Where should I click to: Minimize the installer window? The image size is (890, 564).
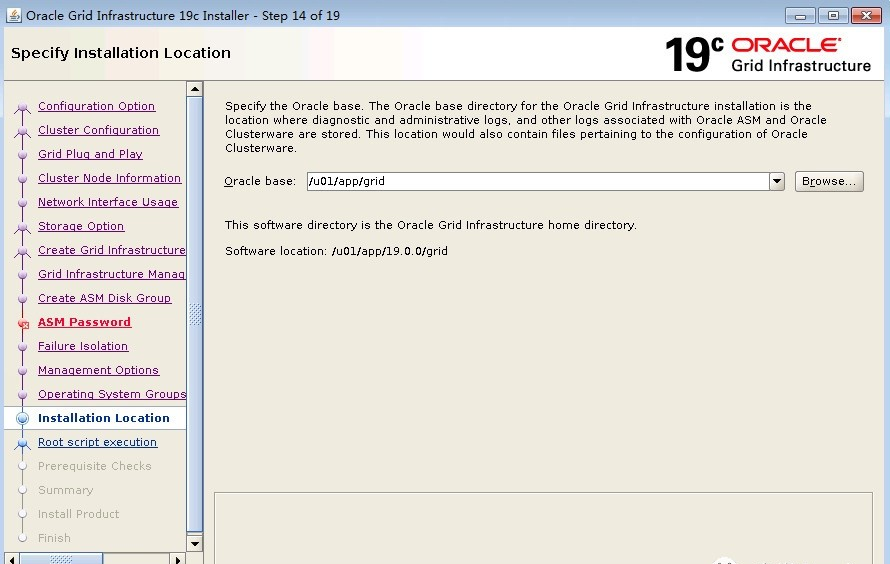point(800,15)
